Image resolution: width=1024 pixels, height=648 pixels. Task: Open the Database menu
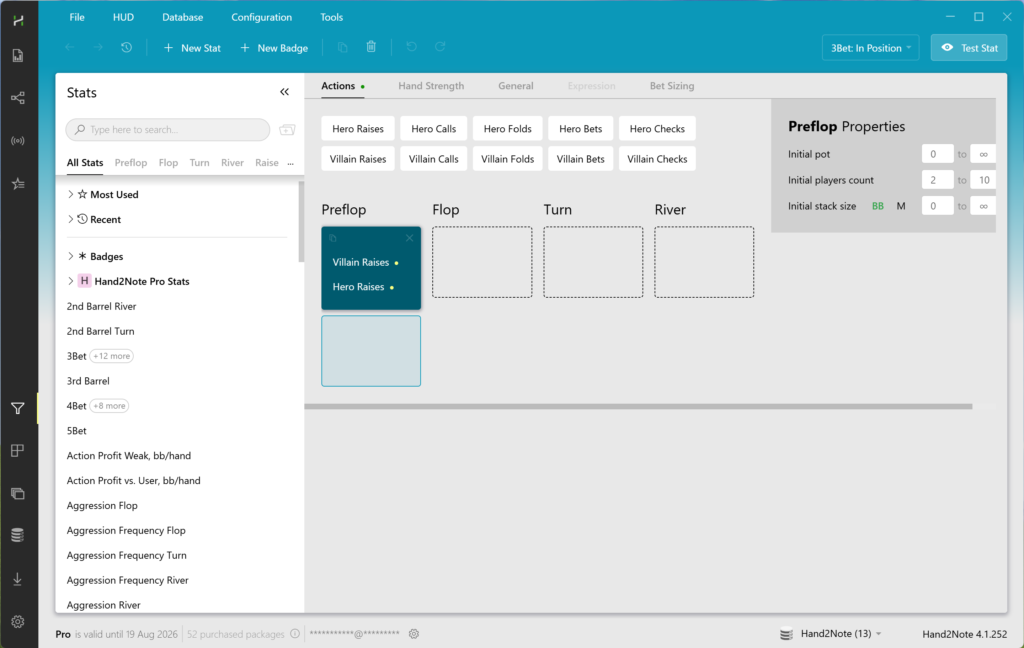pyautogui.click(x=182, y=17)
